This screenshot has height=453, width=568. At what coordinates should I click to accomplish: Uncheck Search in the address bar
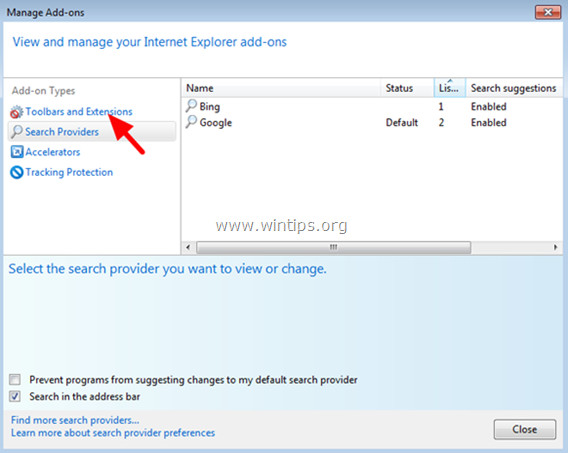[15, 396]
